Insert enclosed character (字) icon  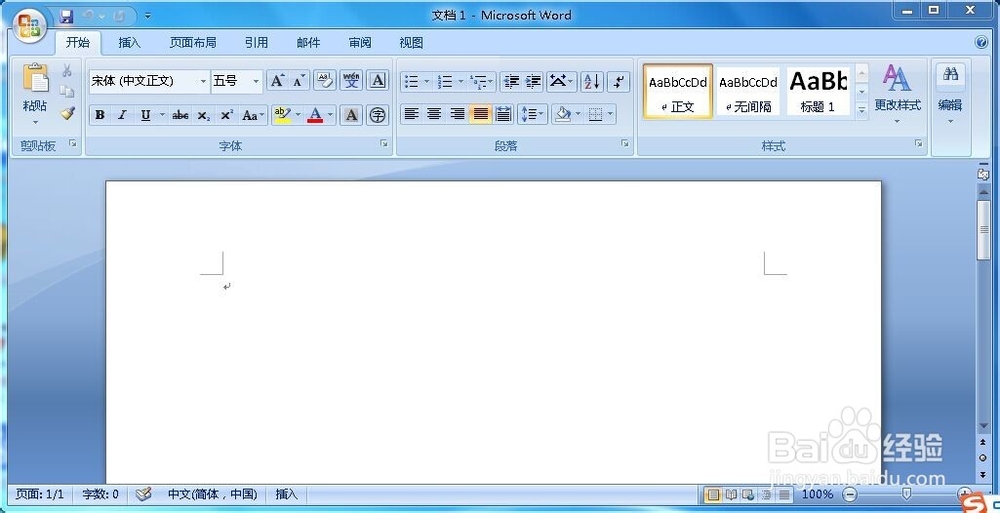378,115
